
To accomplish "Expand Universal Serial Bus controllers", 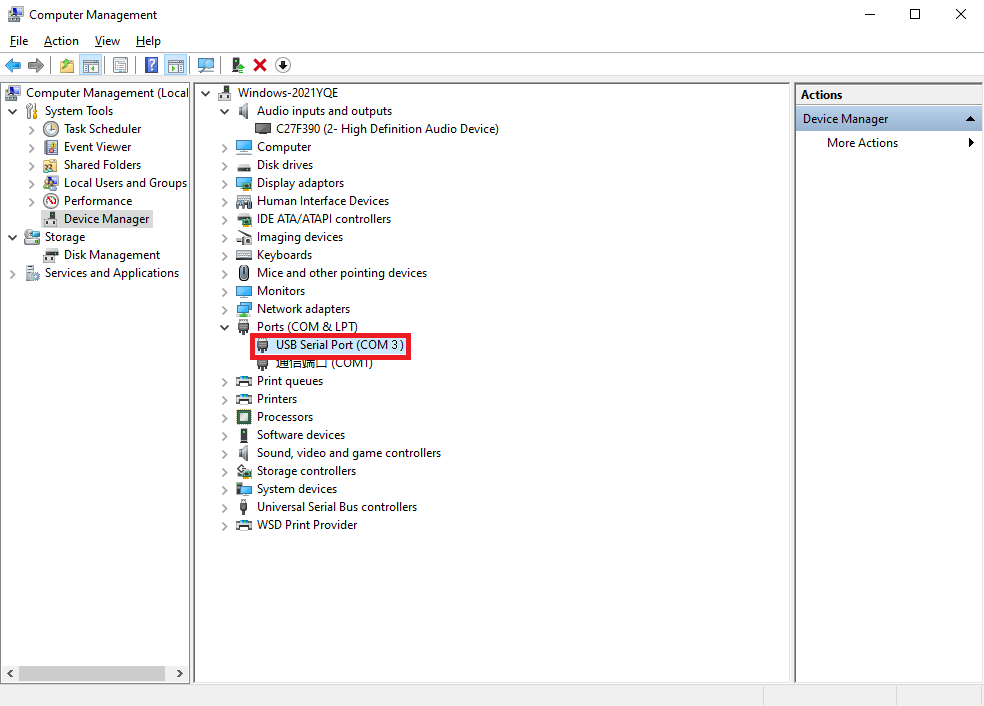I will [225, 507].
